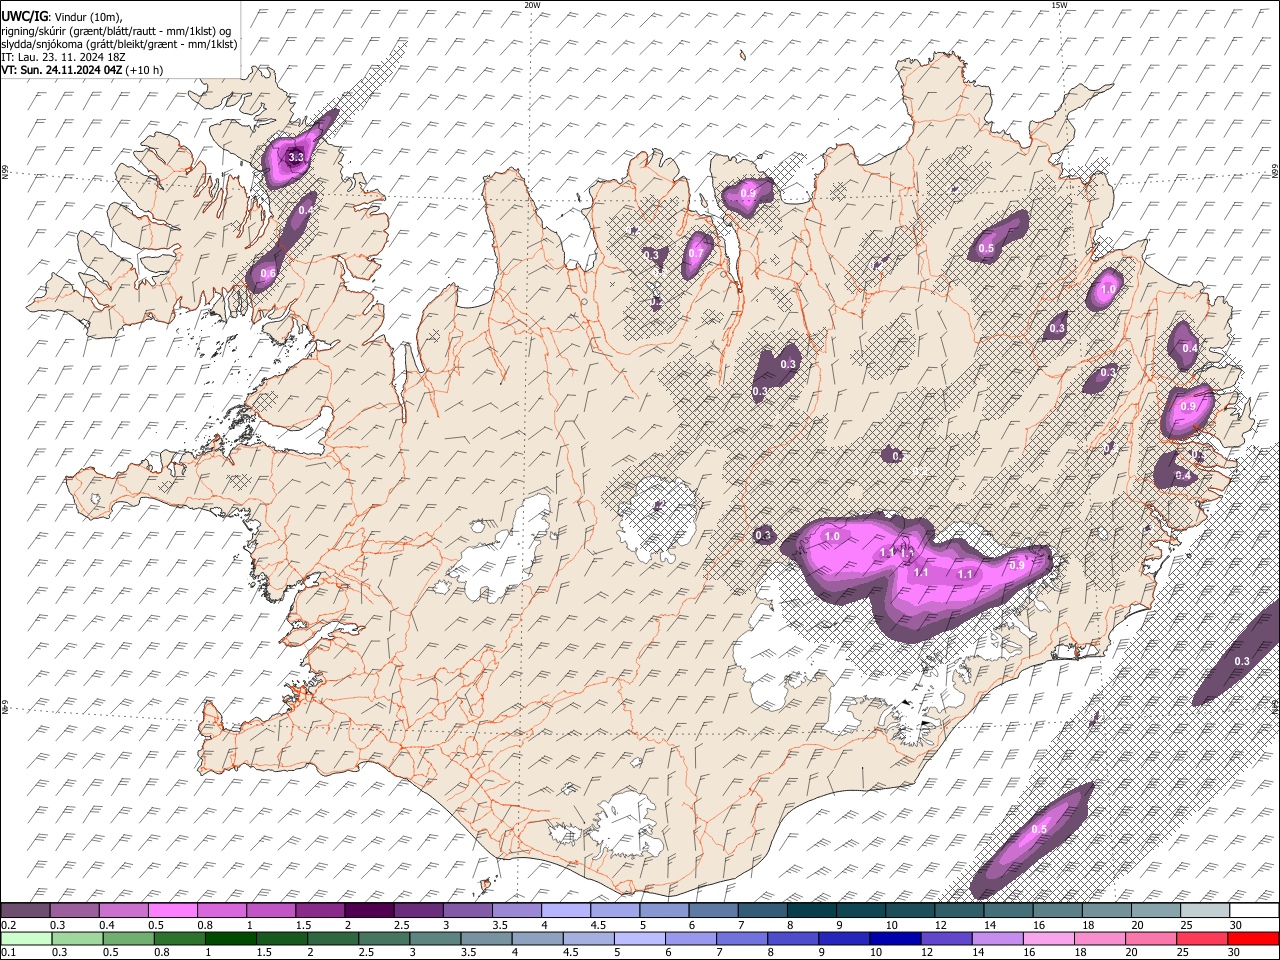1280x960 pixels.
Task: Click the '0.1' label under the lower legend row
Action: point(8,952)
